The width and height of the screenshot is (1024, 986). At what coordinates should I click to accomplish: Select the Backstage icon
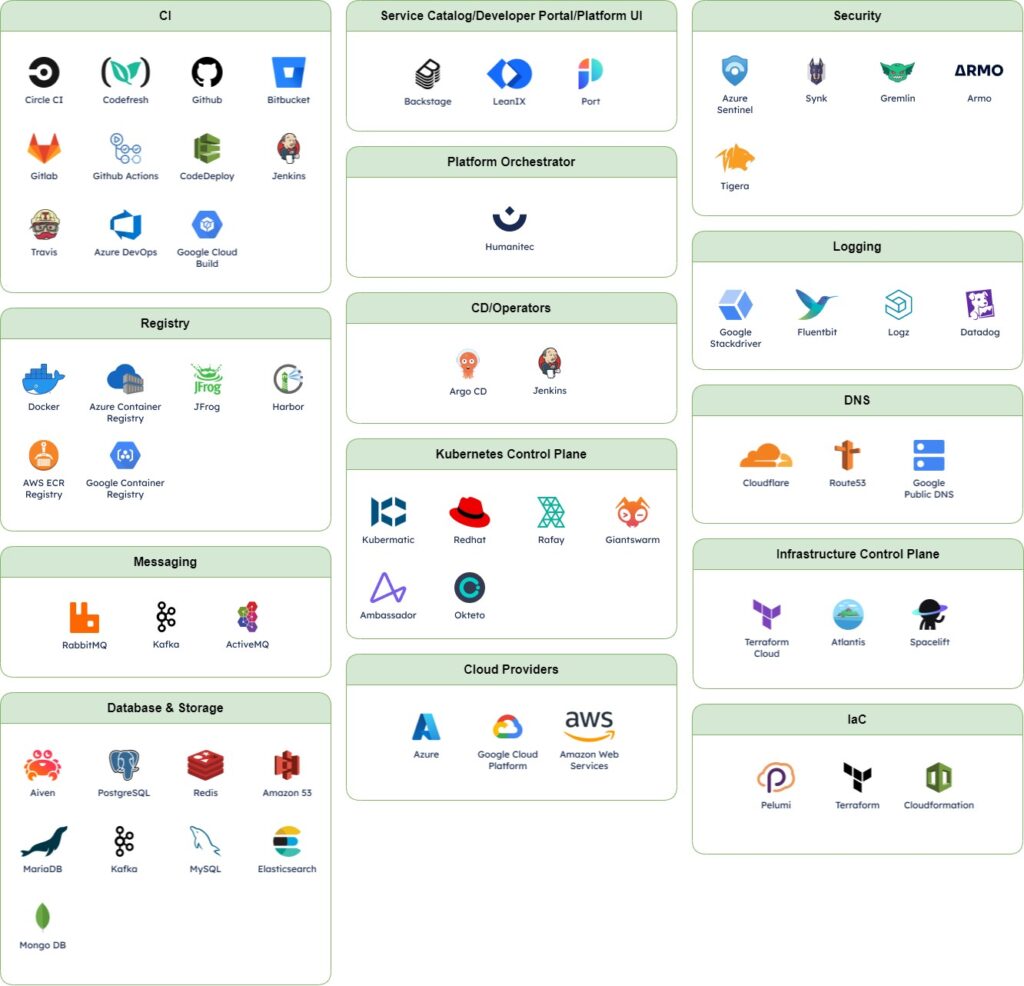(428, 74)
